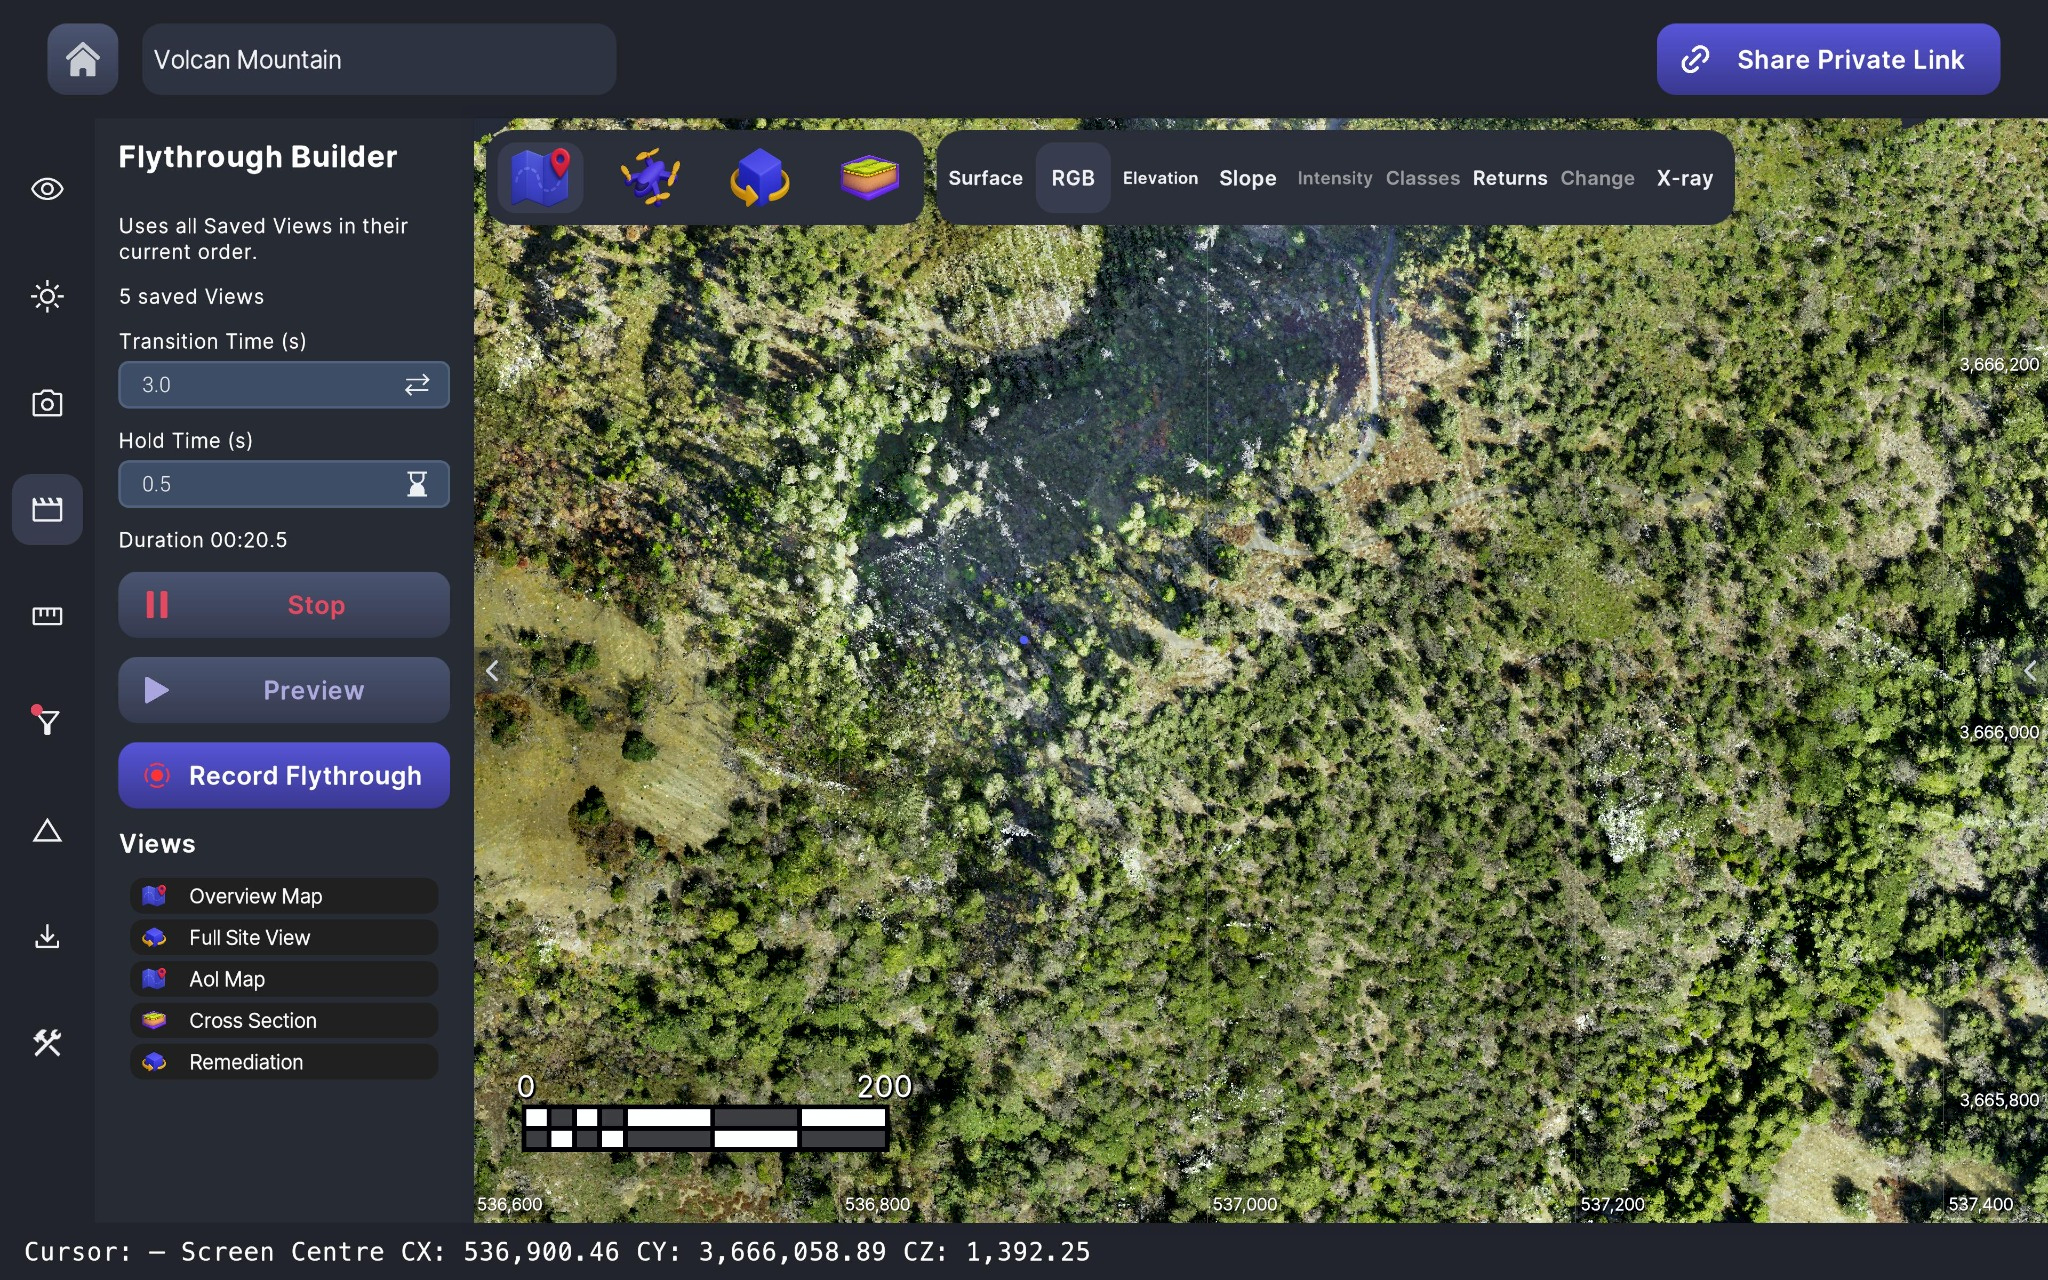Edit the Transition Time value field
2048x1280 pixels.
[x=284, y=385]
